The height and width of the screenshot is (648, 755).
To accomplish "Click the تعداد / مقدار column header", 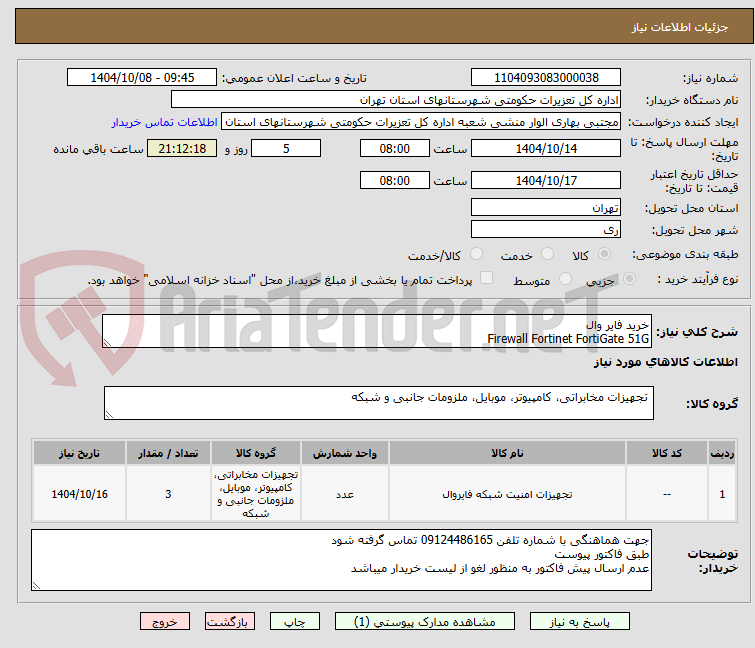I will (168, 453).
